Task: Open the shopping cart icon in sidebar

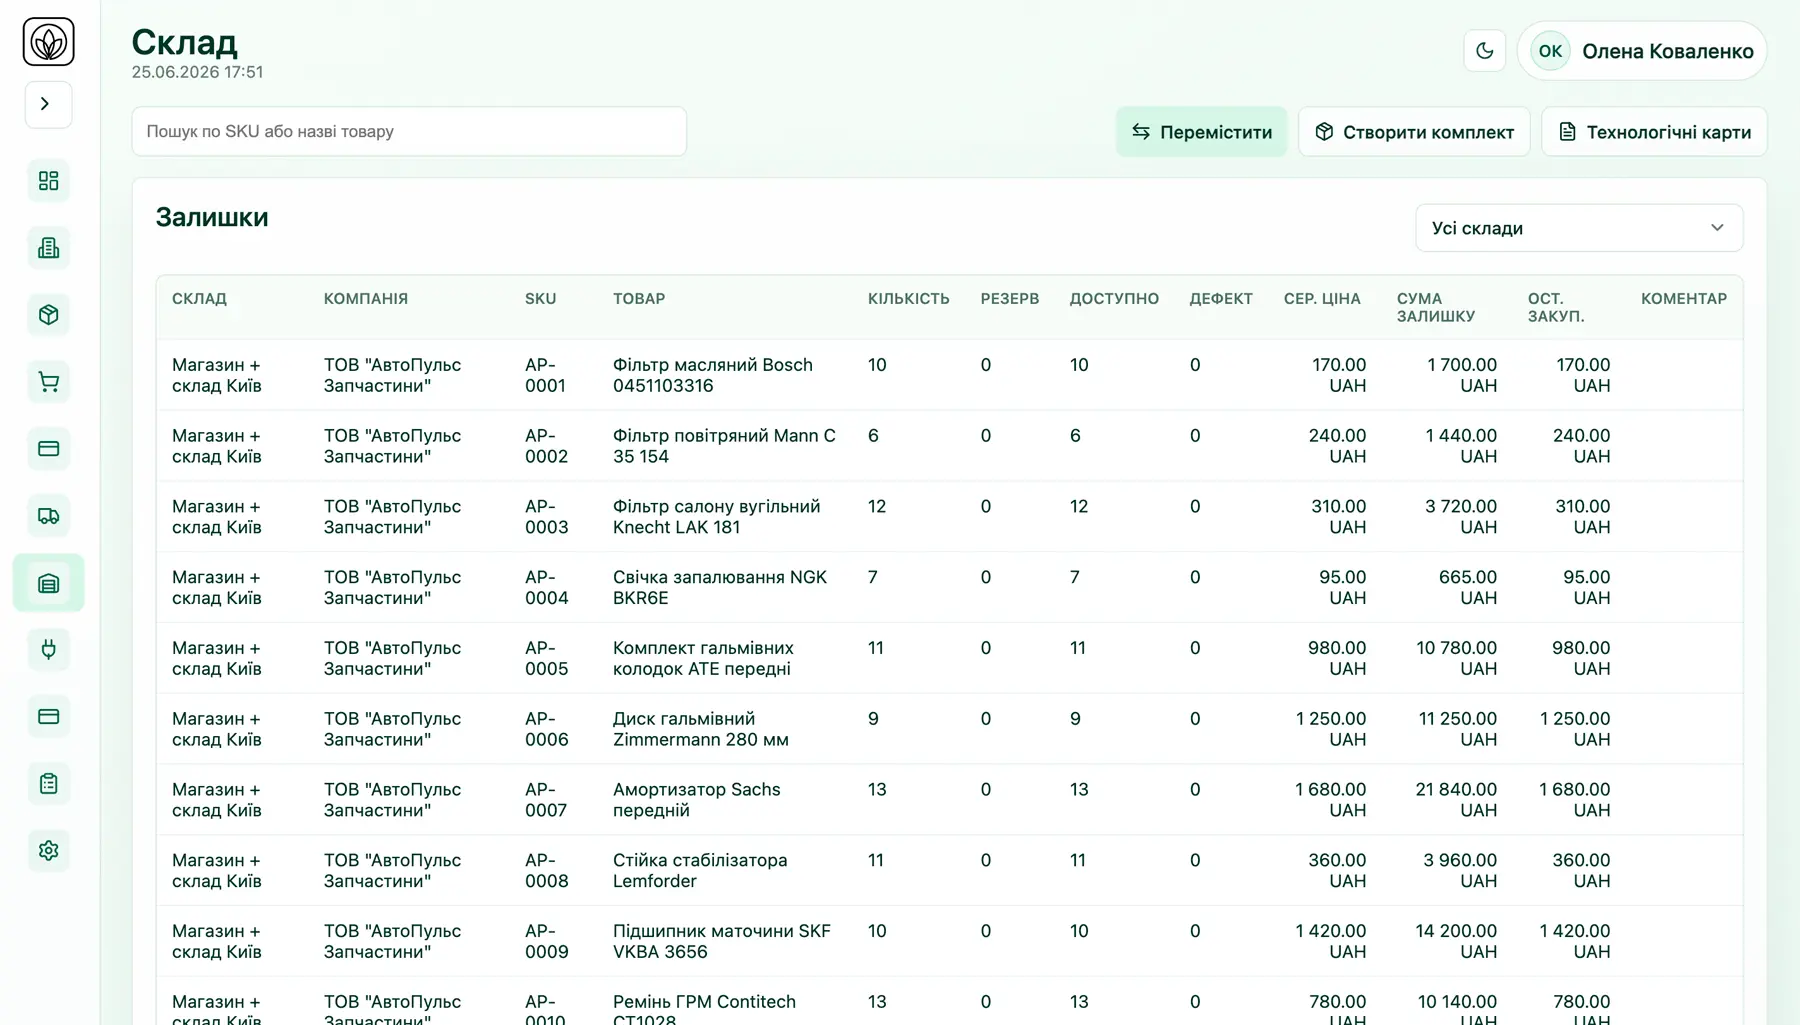Action: [x=48, y=382]
